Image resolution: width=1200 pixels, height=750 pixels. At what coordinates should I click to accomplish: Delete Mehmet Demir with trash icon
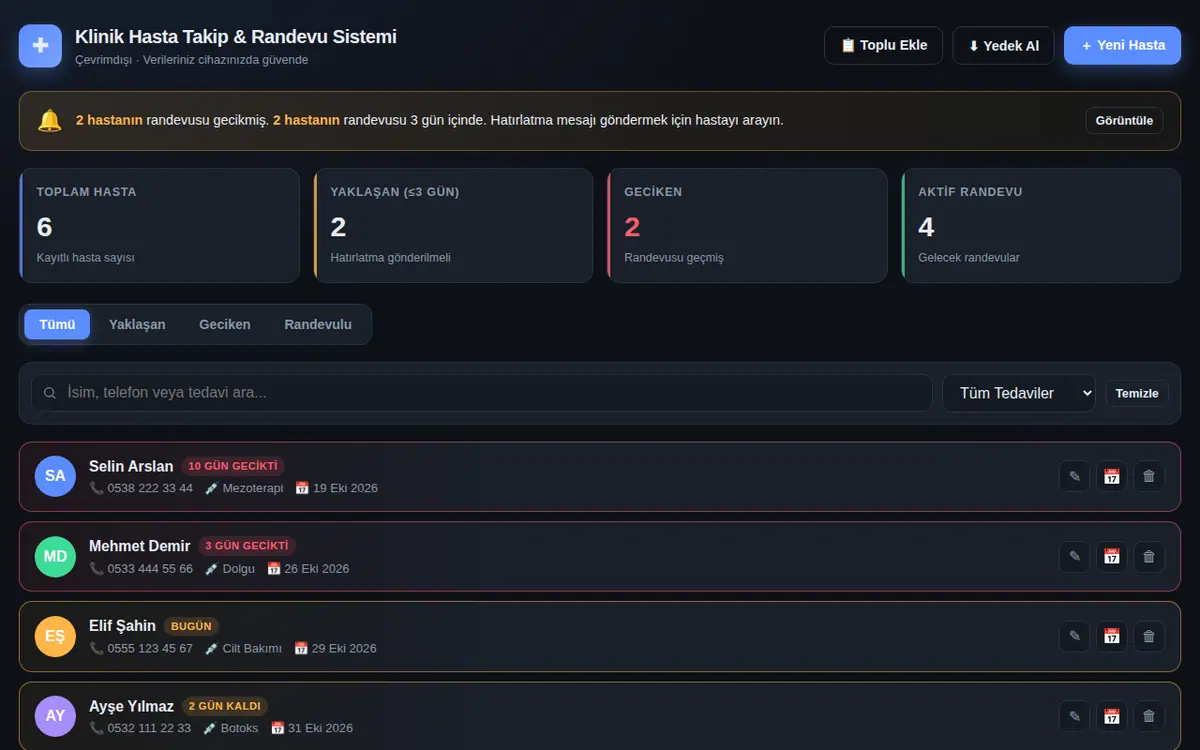click(x=1149, y=556)
